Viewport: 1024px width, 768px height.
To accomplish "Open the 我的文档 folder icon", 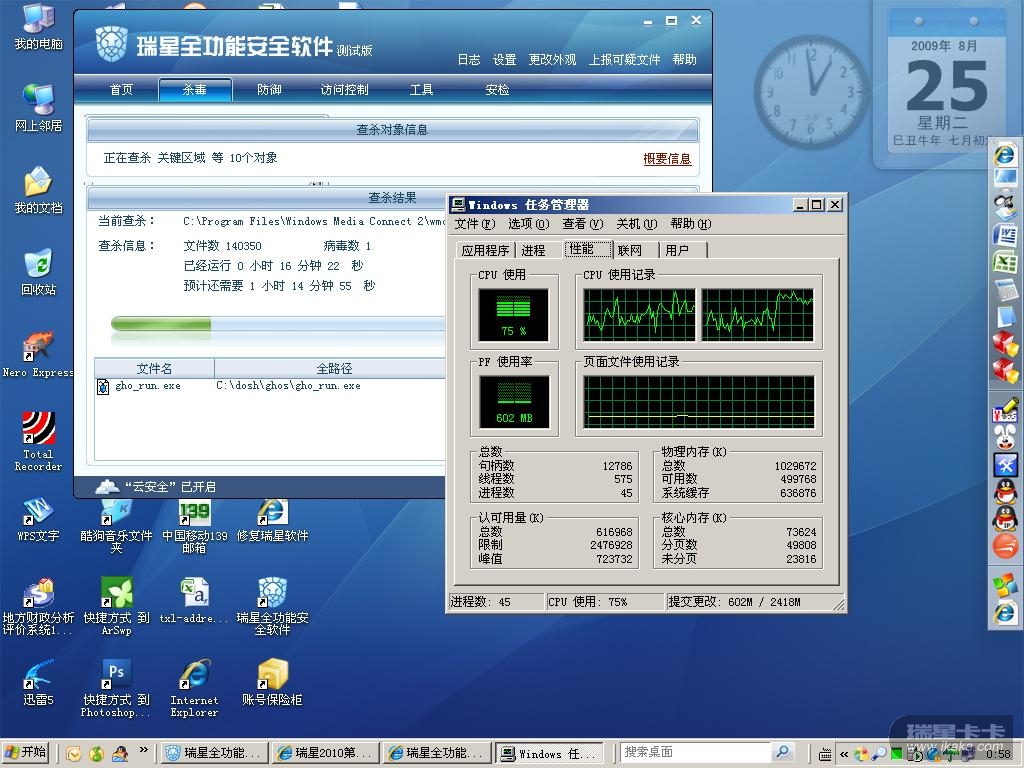I will [x=38, y=190].
